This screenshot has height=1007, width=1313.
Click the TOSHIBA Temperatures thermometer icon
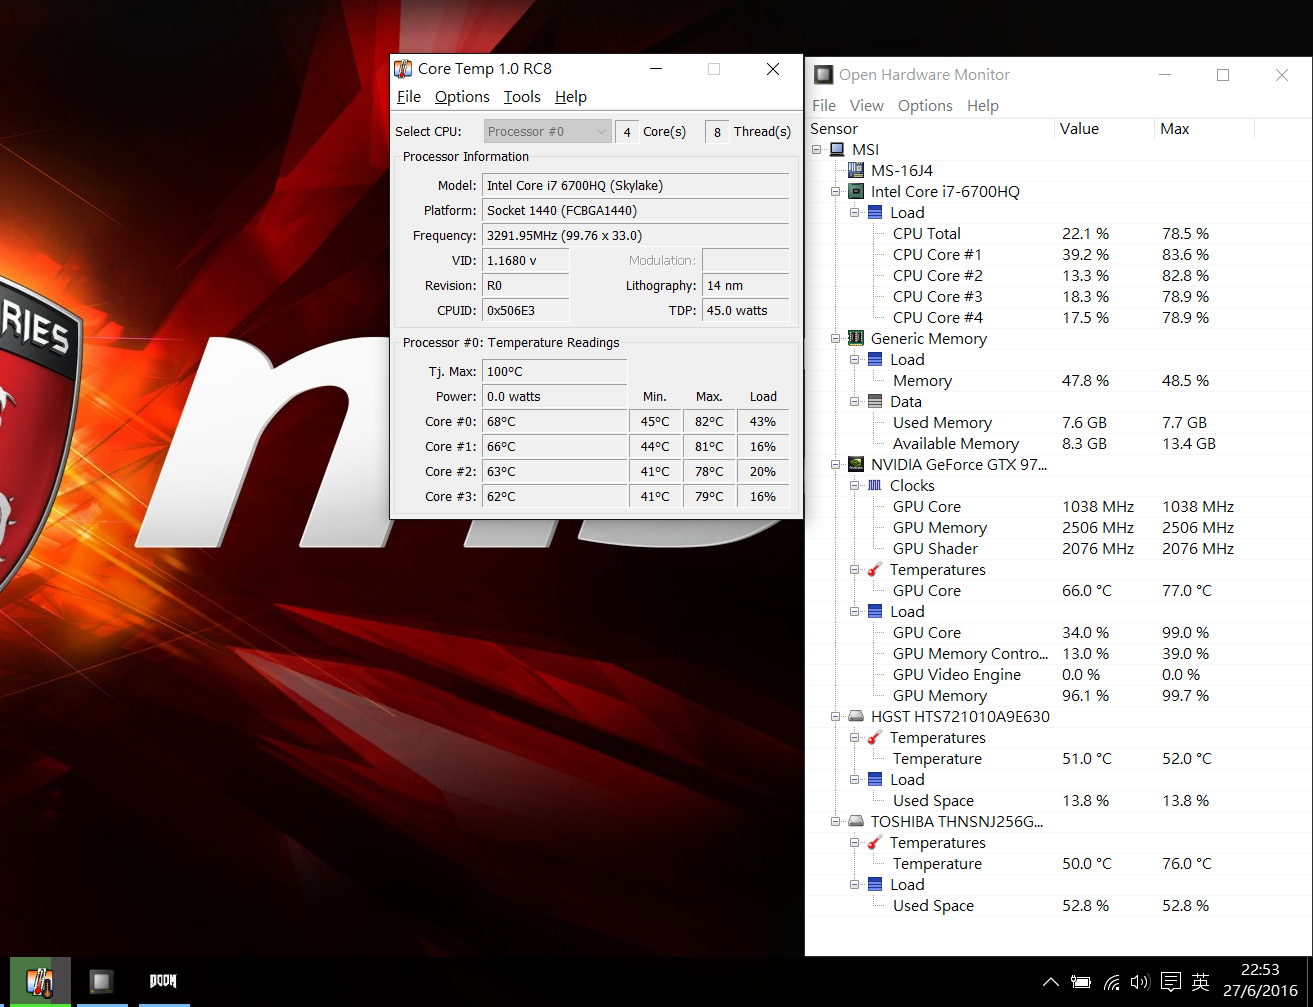pos(875,843)
